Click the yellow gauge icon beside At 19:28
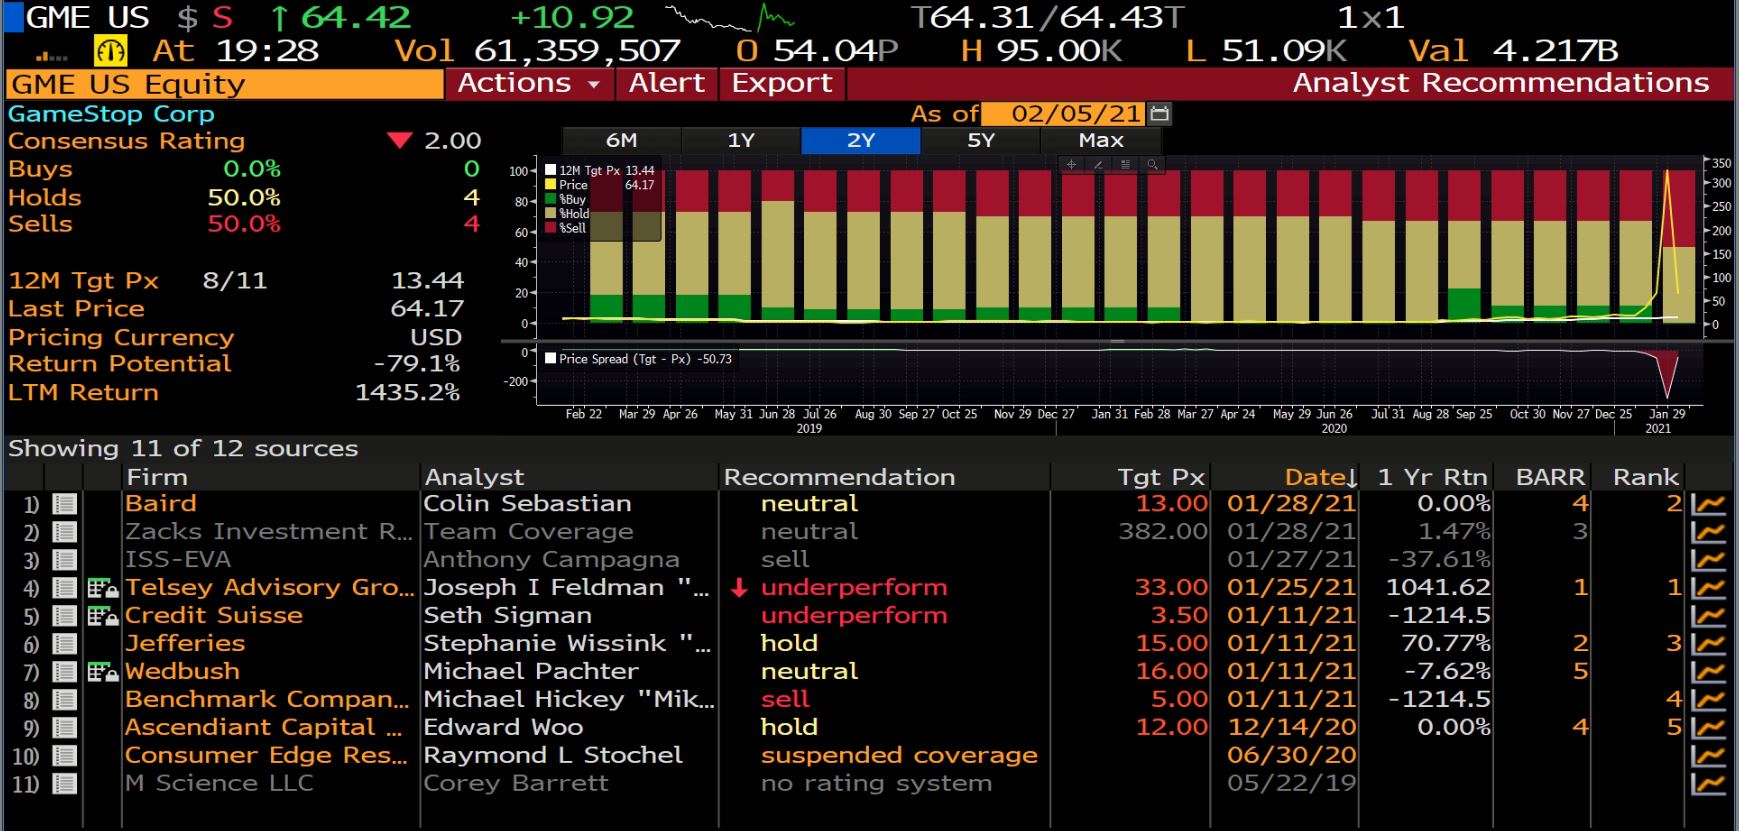The width and height of the screenshot is (1739, 831). (x=109, y=50)
